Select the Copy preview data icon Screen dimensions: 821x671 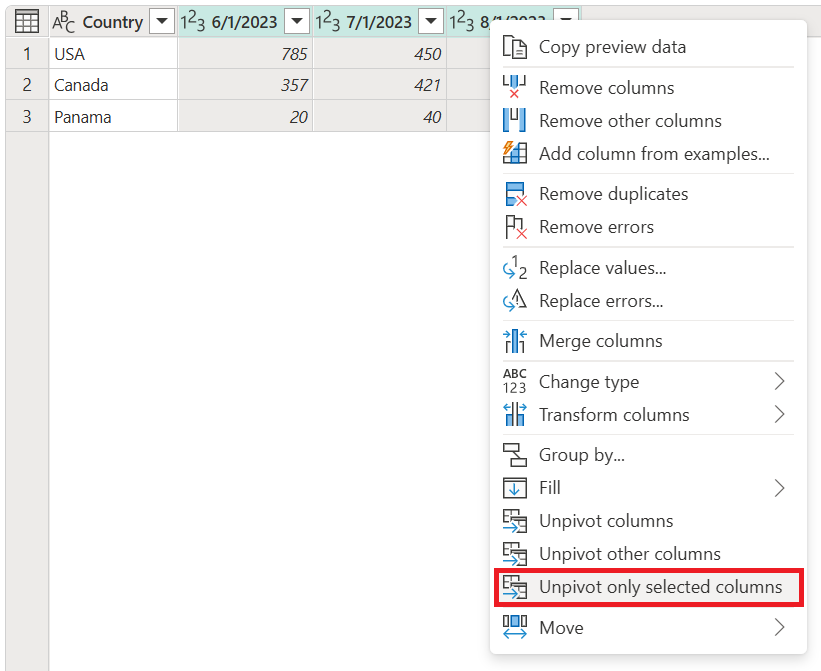[x=514, y=46]
